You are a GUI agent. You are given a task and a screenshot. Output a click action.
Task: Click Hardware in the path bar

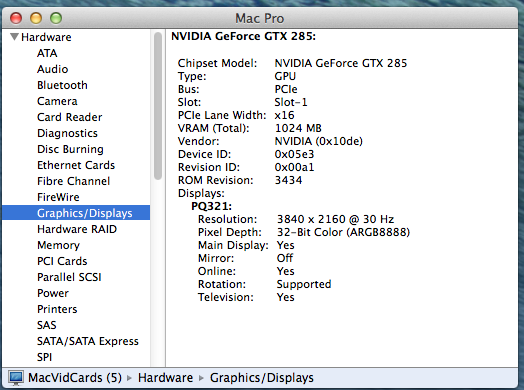point(165,378)
